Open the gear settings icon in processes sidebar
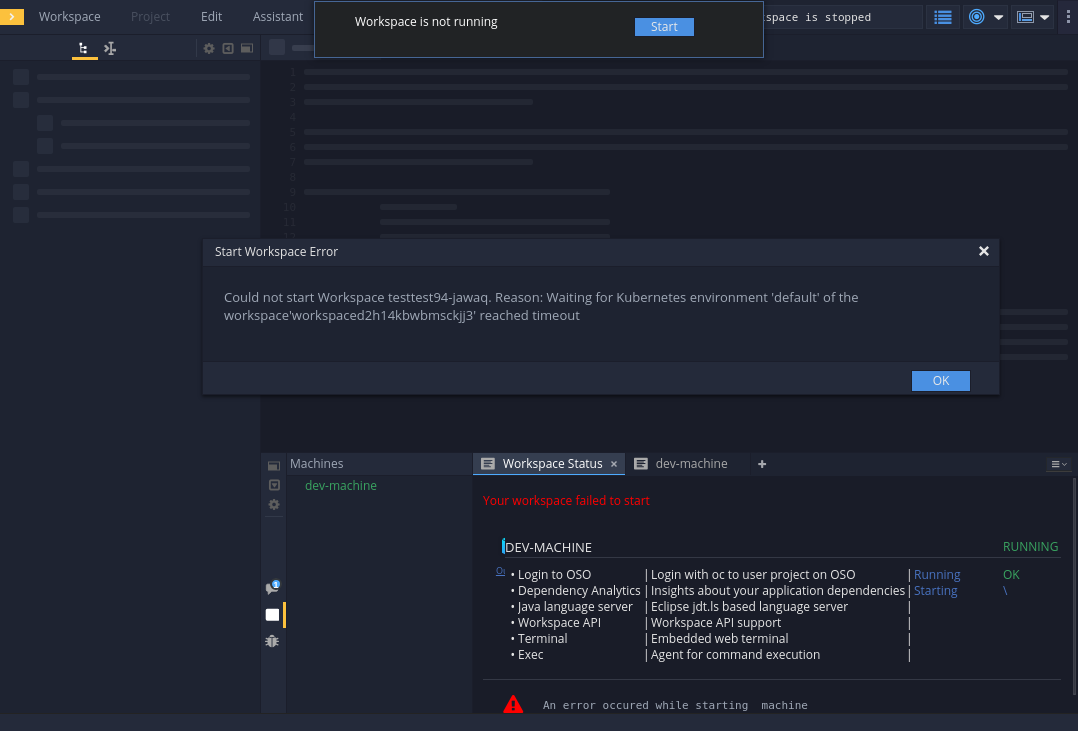 (x=273, y=504)
